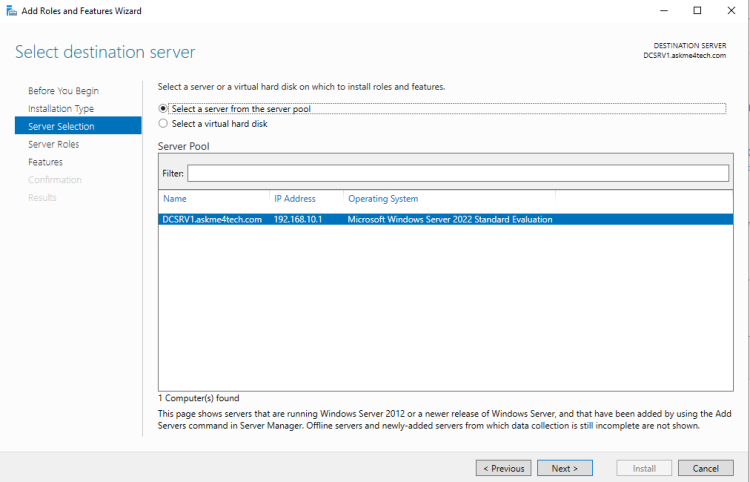The image size is (750, 482).
Task: Click the 192.168.10.1 IP address cell
Action: pos(298,219)
